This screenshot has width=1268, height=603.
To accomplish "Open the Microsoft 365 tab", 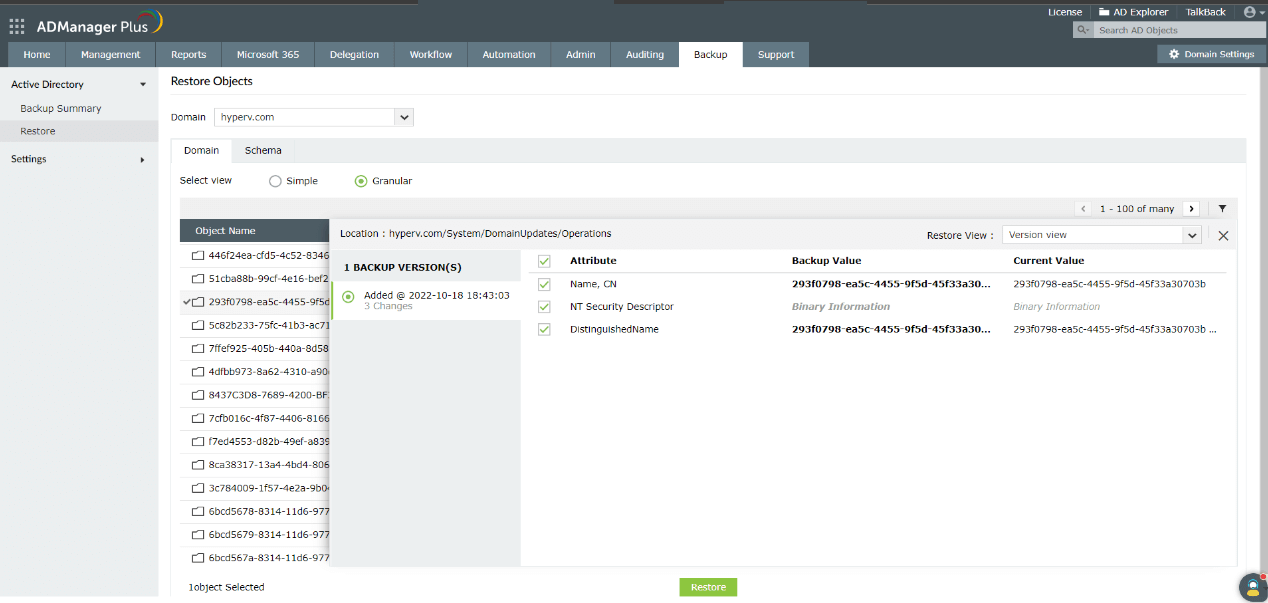I will (x=268, y=55).
